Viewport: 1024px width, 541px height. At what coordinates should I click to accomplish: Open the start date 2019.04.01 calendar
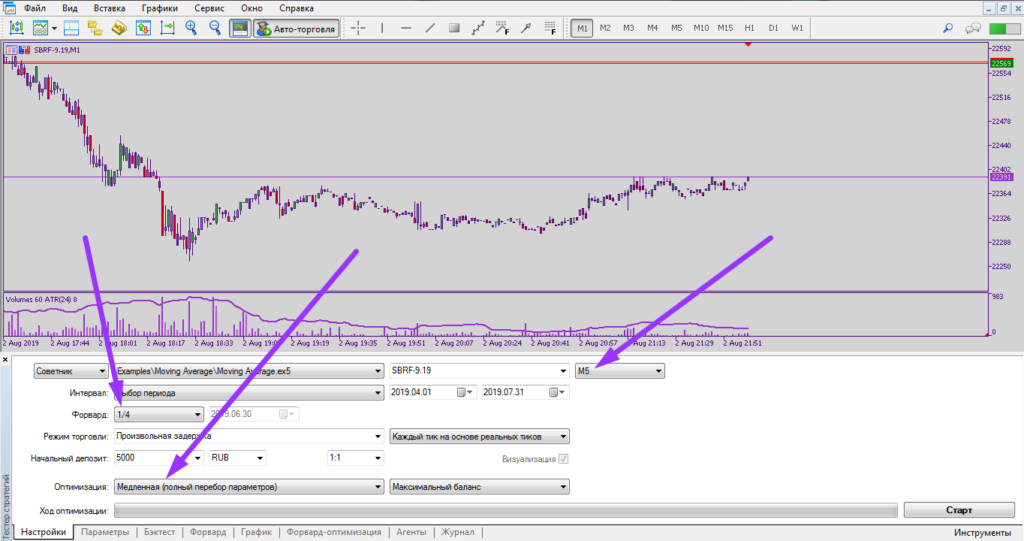[x=465, y=393]
